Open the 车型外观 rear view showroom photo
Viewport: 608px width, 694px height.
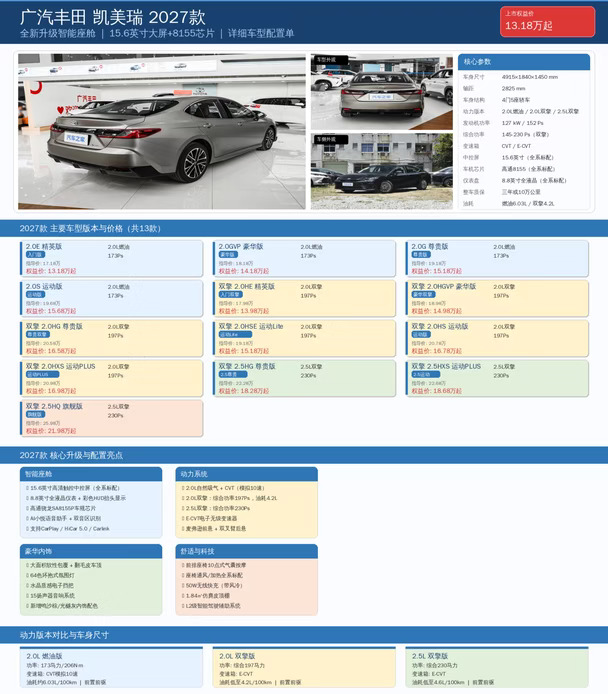click(381, 92)
